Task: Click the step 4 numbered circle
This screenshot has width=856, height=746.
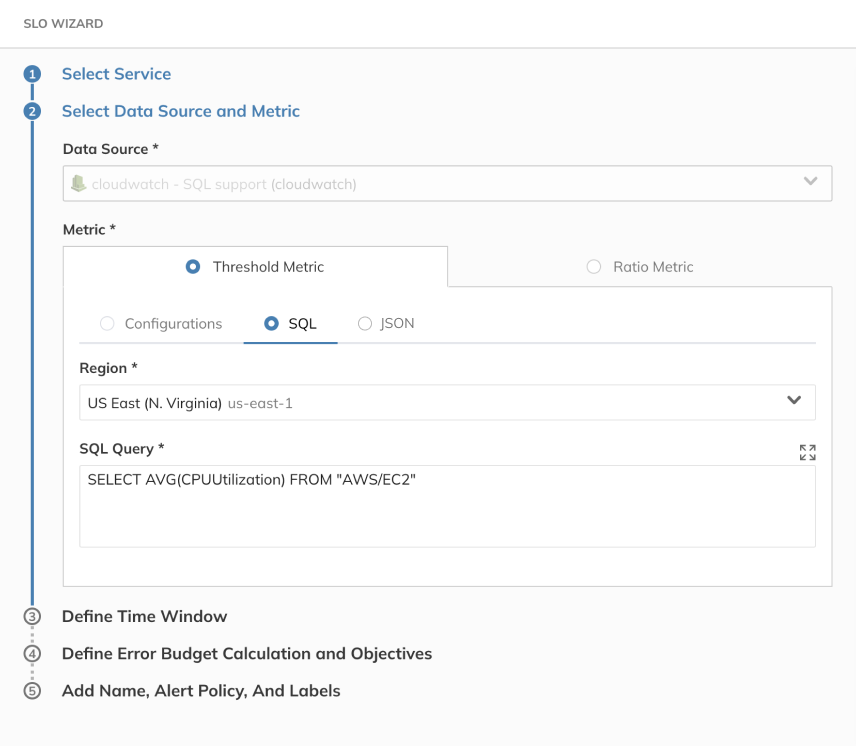Action: [33, 654]
